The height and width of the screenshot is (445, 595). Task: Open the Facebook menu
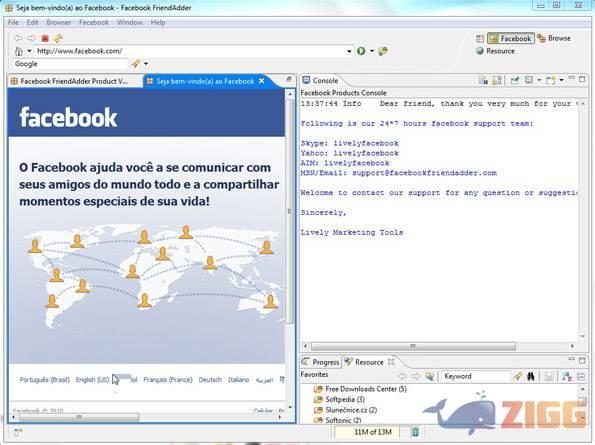point(94,22)
